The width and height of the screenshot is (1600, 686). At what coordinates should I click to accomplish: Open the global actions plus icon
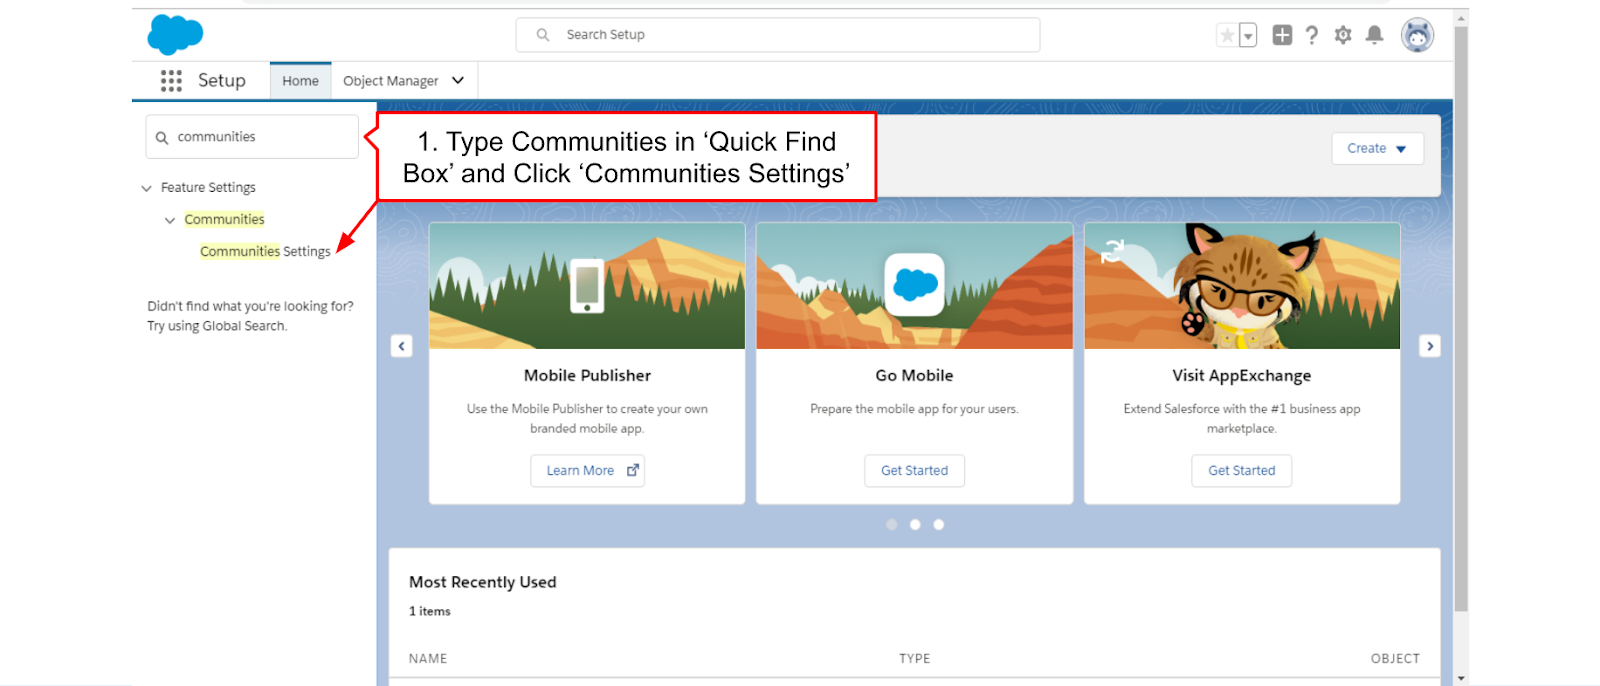[x=1282, y=35]
